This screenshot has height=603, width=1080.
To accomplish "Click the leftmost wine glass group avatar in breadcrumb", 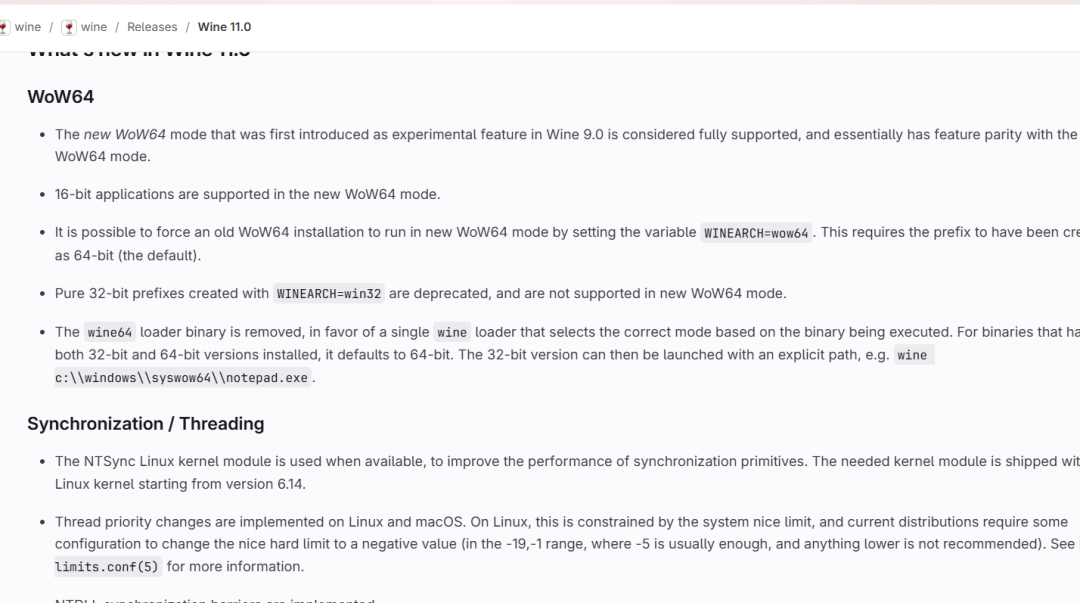I will [x=4, y=27].
